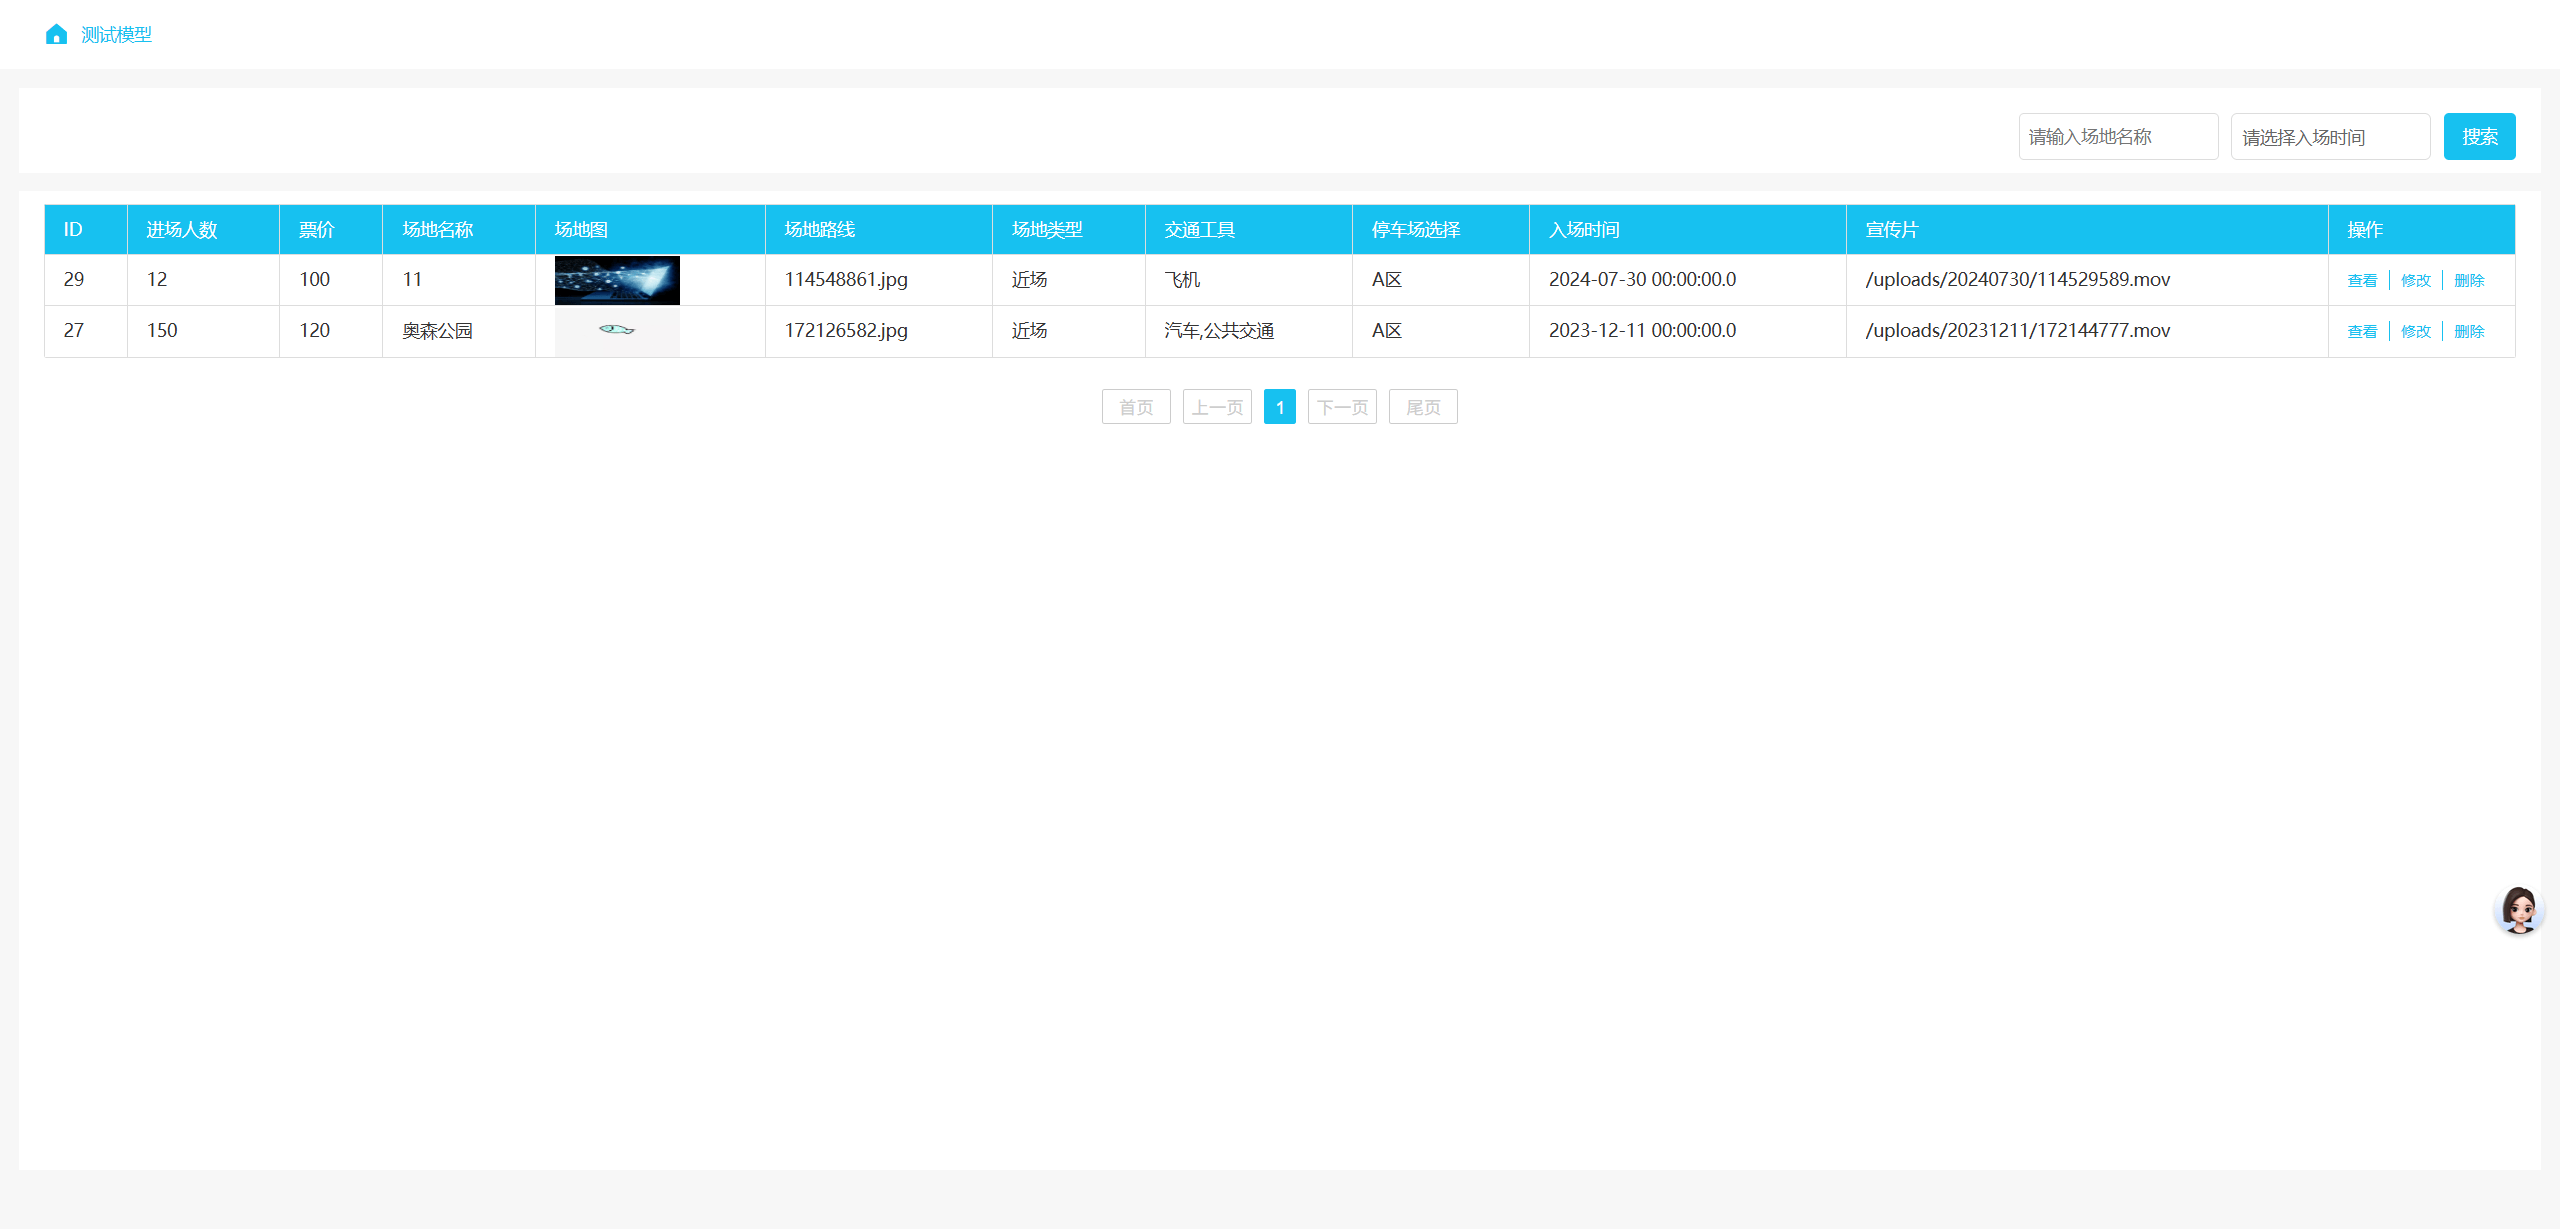Open the assistant avatar chat icon
Image resolution: width=2560 pixels, height=1229 pixels.
point(2518,909)
